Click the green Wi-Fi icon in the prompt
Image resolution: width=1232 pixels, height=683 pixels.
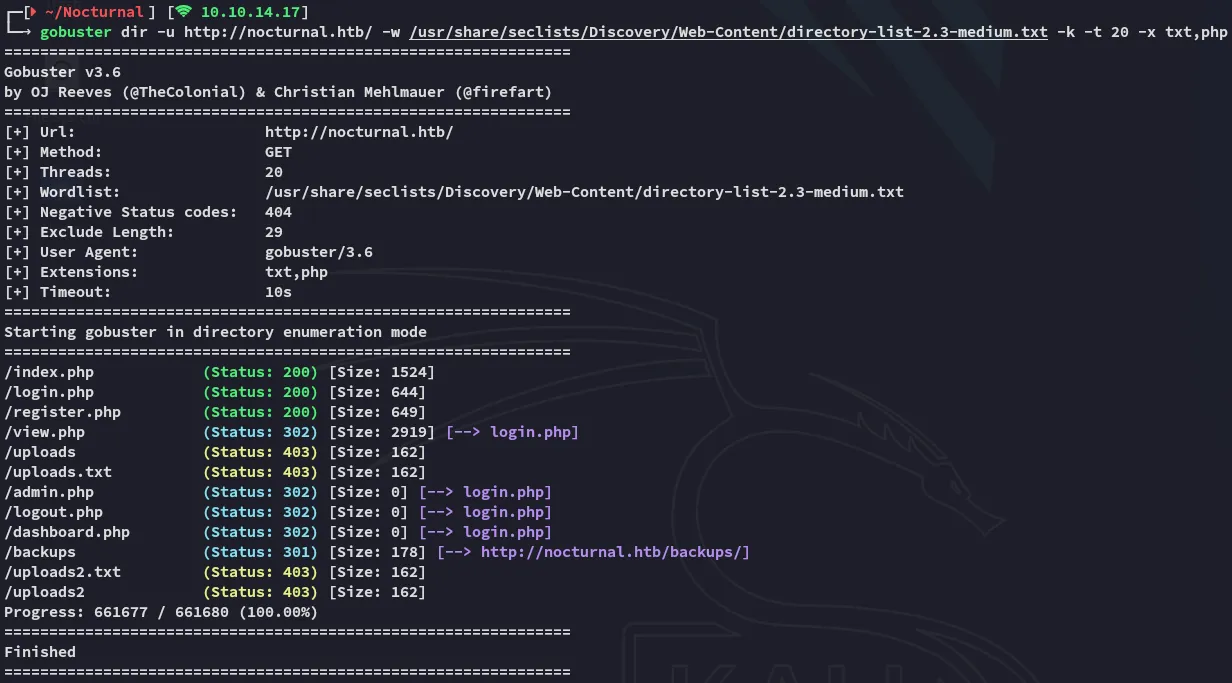pos(183,12)
